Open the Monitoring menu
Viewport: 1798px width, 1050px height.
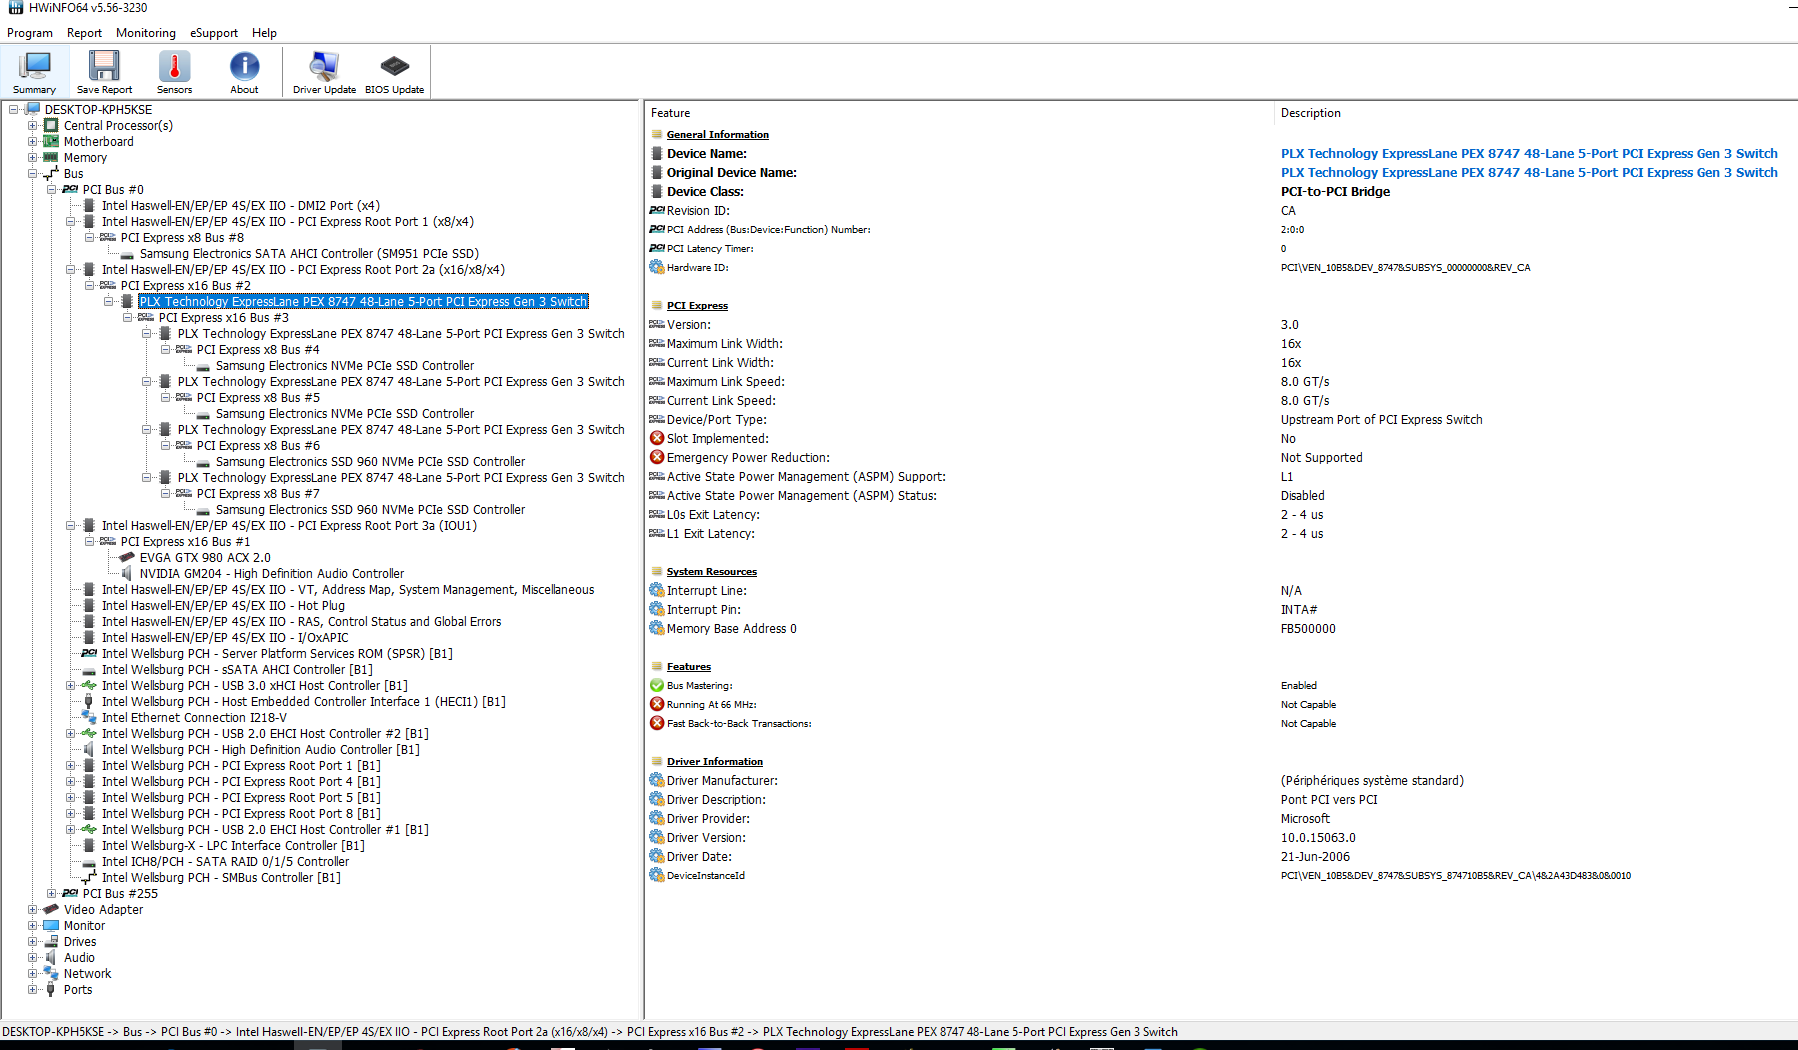click(146, 33)
